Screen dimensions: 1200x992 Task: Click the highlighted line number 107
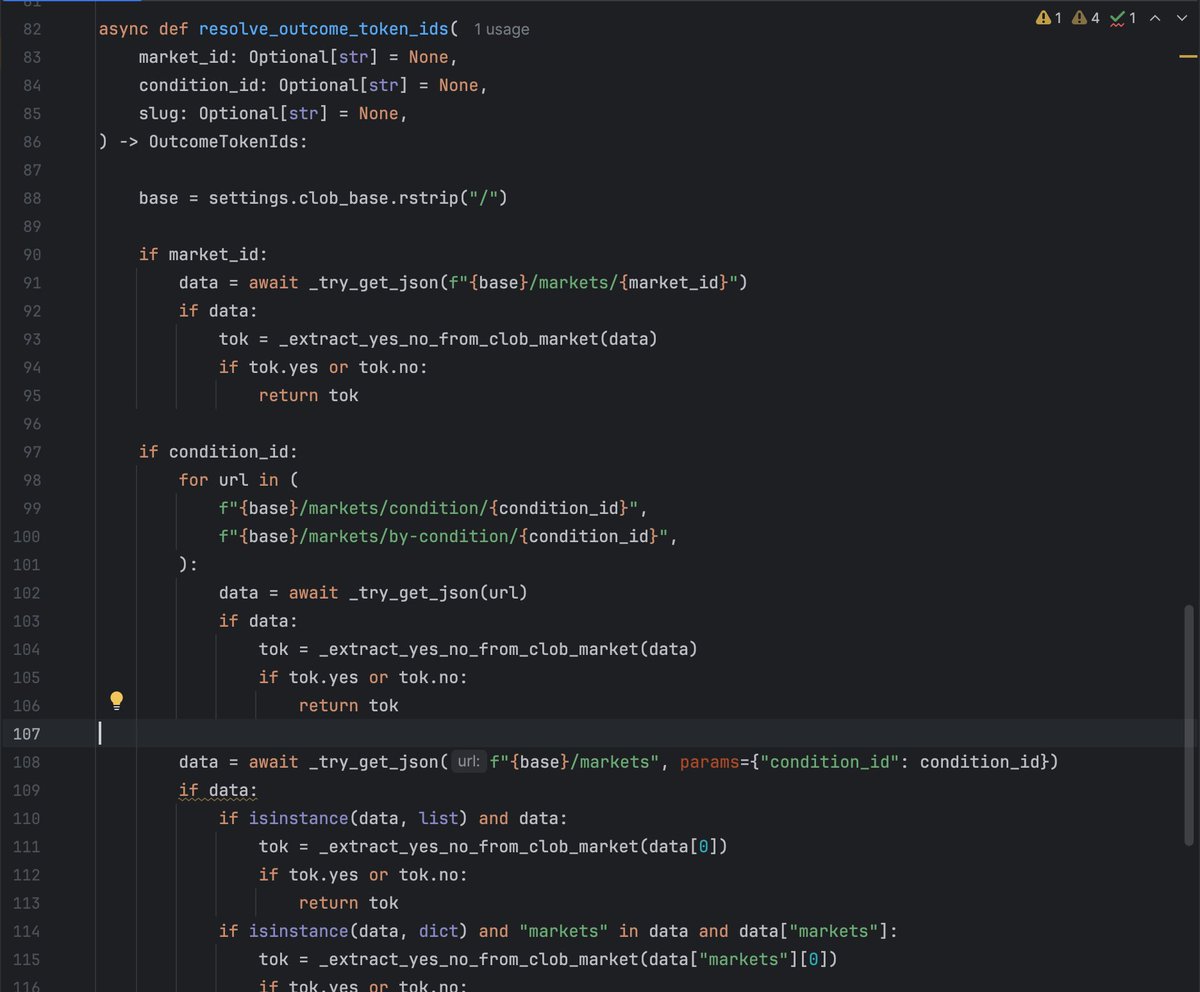pyautogui.click(x=27, y=733)
